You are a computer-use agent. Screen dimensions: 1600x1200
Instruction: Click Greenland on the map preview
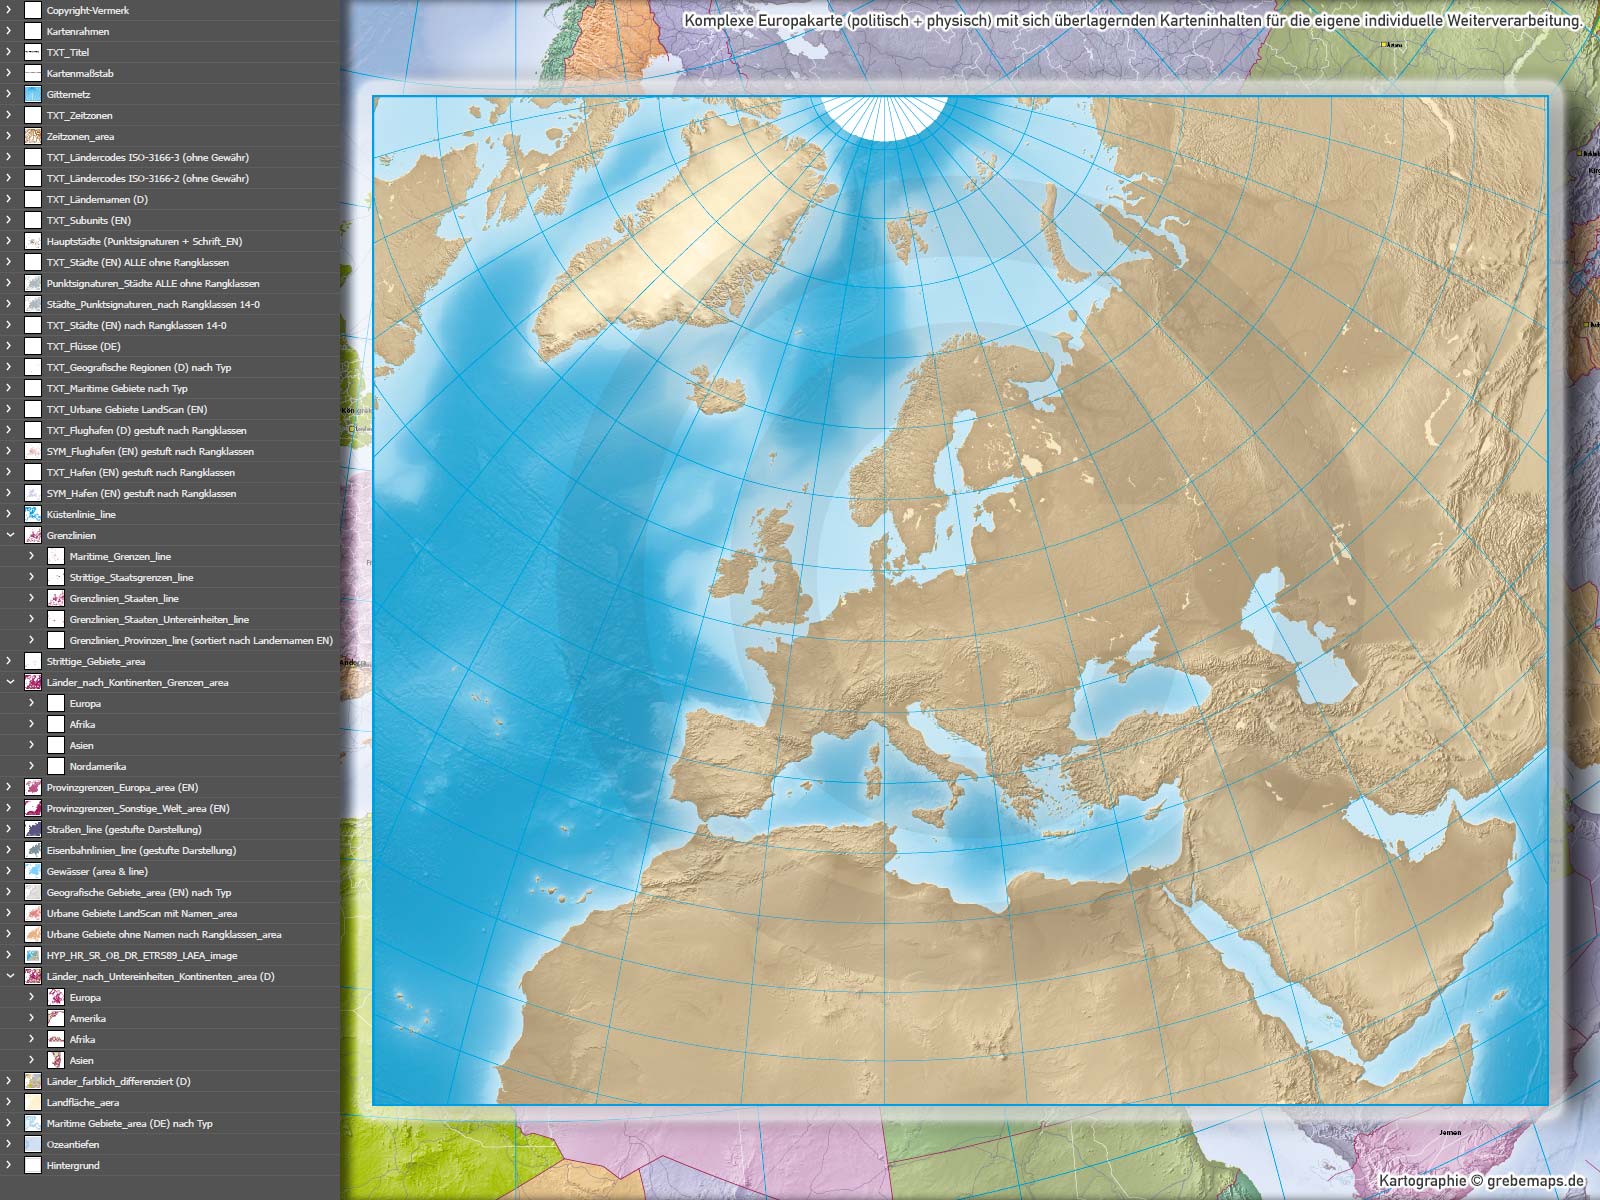[640, 240]
